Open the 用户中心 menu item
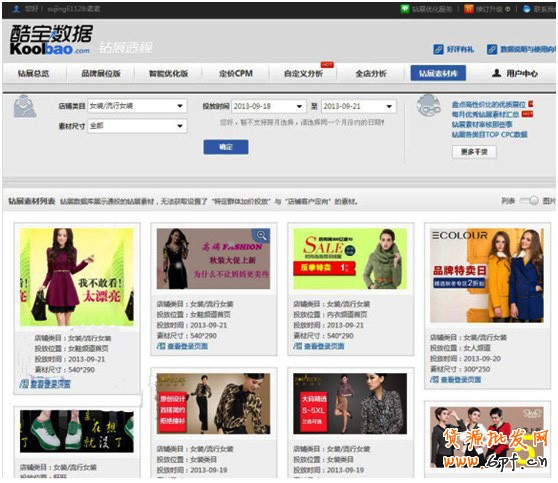 pos(515,74)
